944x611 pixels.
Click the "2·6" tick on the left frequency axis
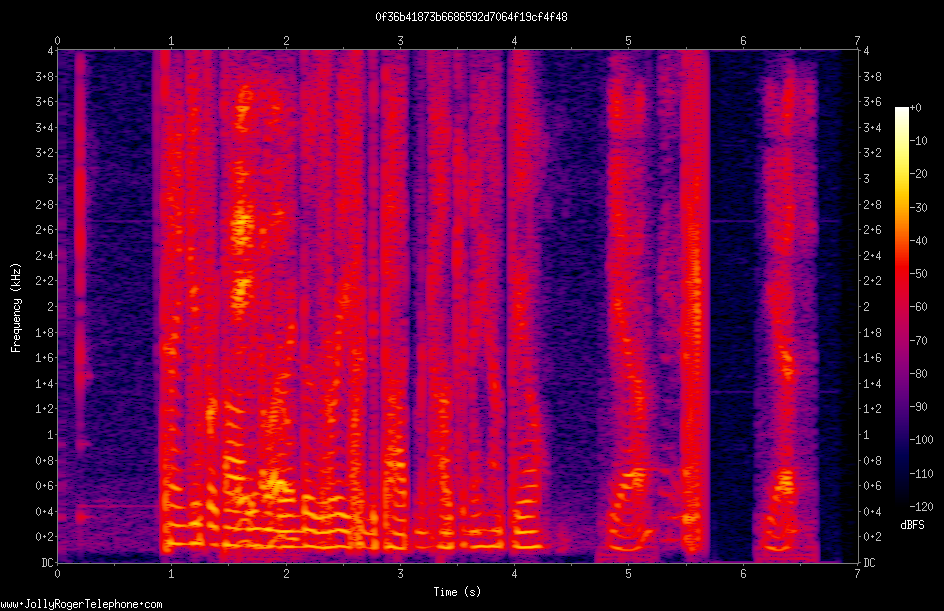click(x=44, y=230)
